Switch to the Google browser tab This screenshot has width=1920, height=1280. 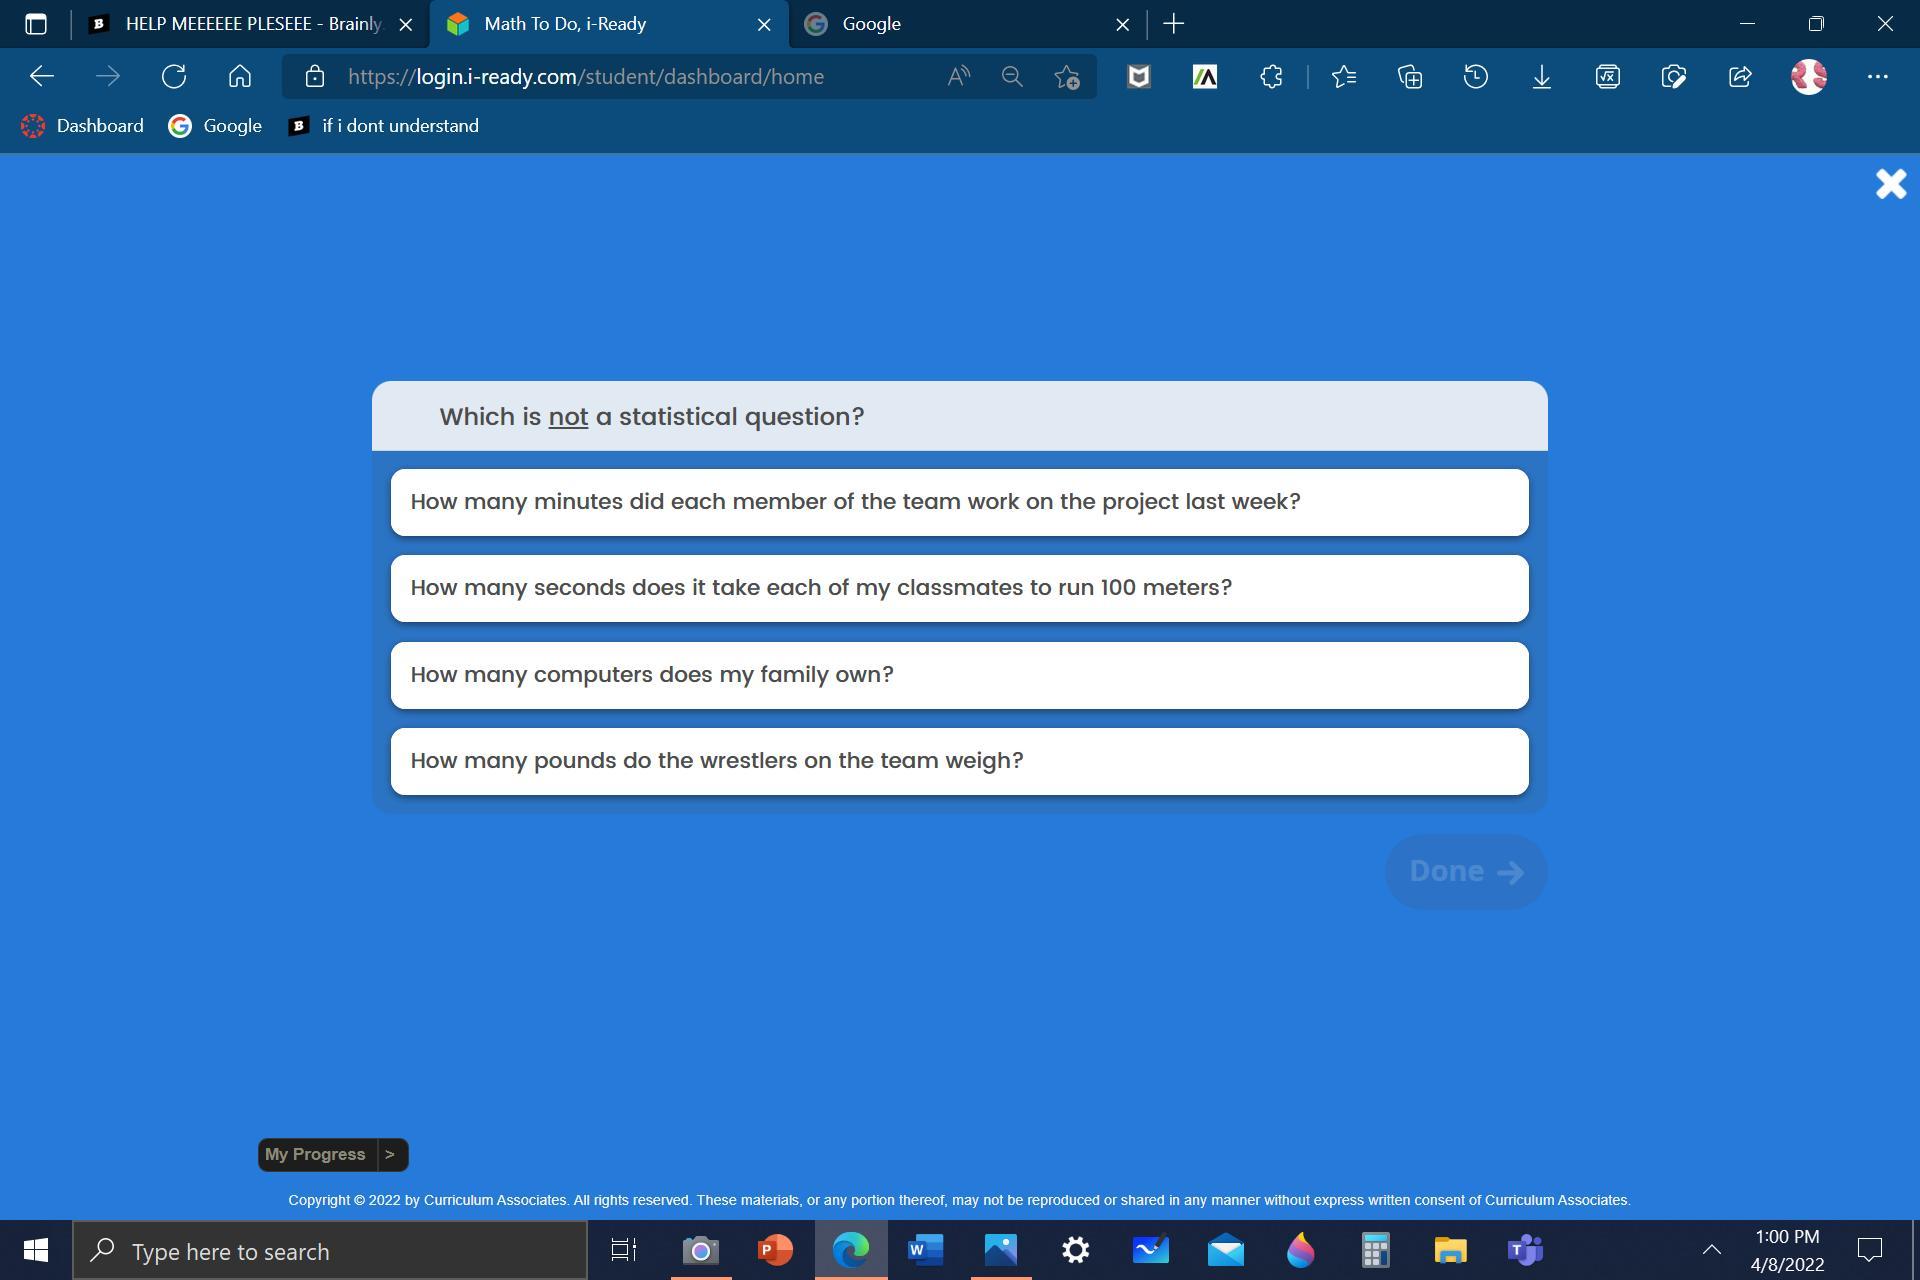960,24
